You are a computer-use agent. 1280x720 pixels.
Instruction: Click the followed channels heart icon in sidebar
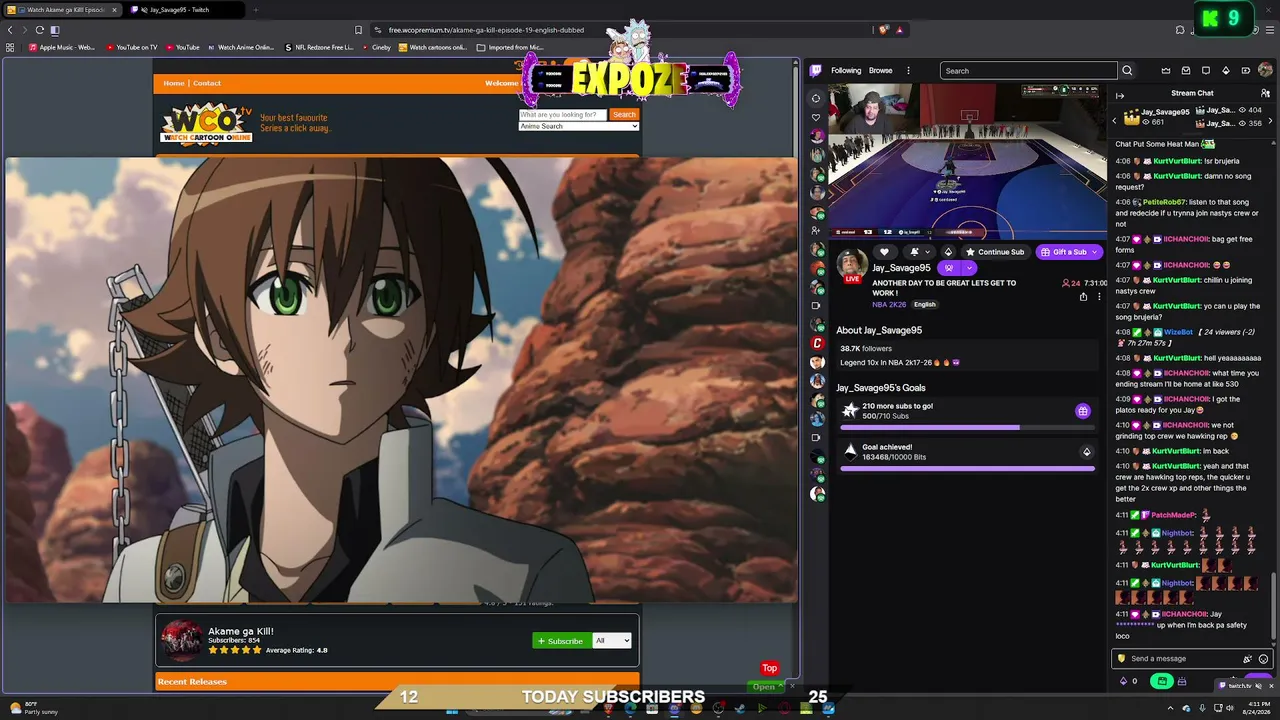click(x=816, y=117)
